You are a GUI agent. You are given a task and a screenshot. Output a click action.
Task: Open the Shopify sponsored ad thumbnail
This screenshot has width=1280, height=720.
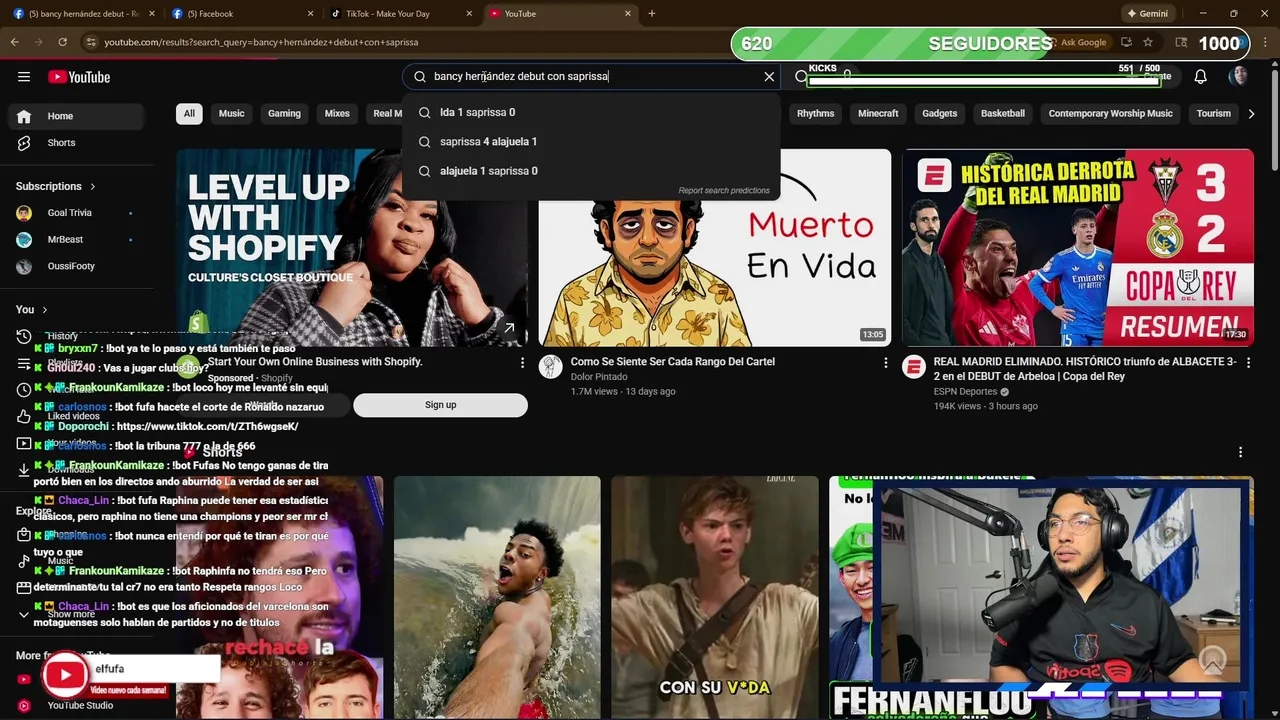[352, 247]
